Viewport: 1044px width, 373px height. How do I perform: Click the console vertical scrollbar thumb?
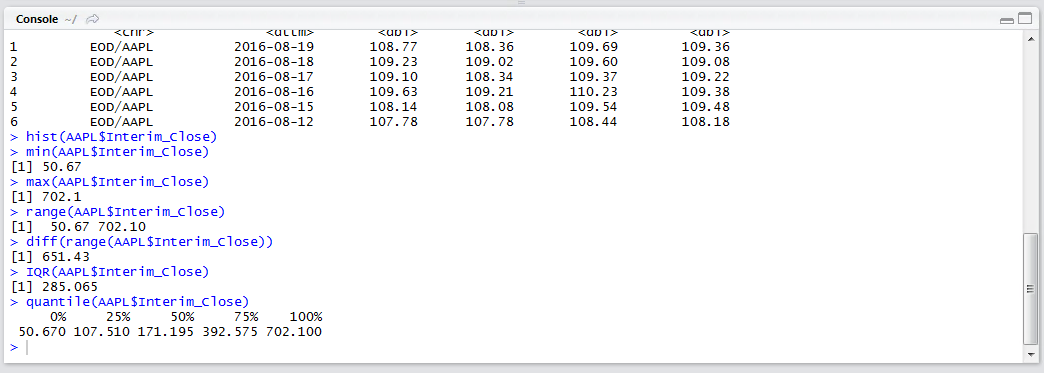(1030, 288)
